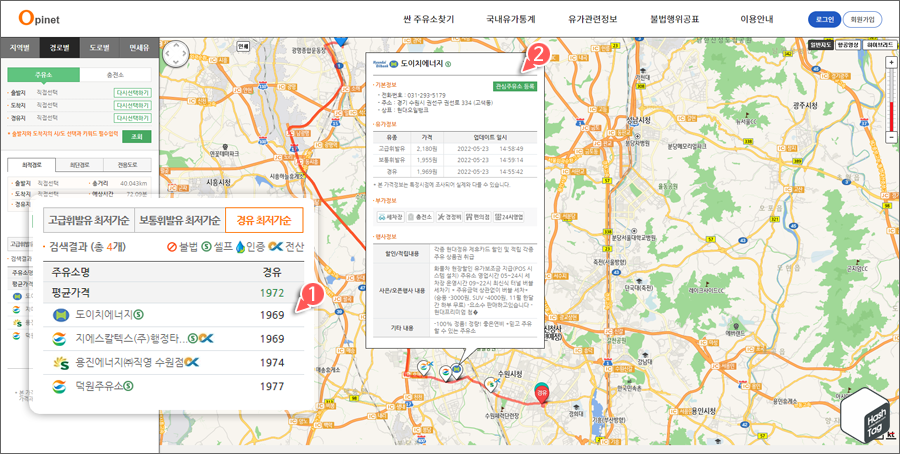Switch to the 면세유 tab
This screenshot has height=454, width=900.
pos(139,48)
